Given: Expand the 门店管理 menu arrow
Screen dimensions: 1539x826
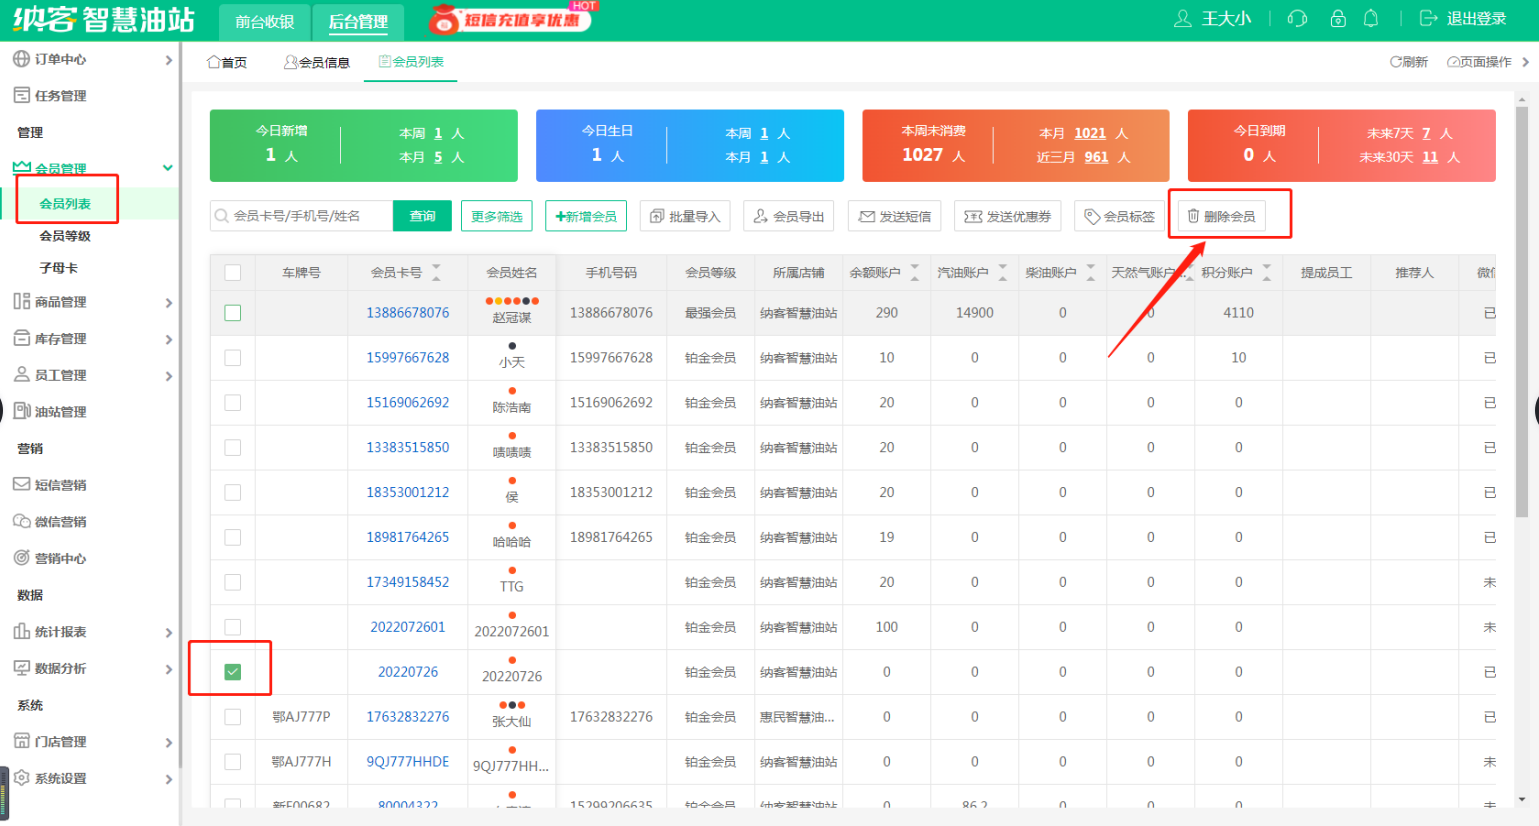Looking at the screenshot, I should click(x=168, y=743).
